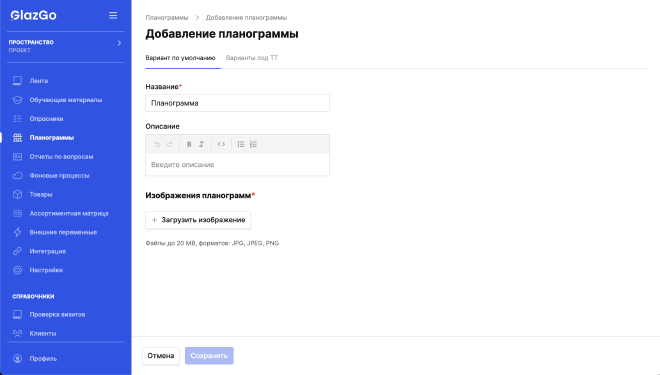Click the Клиенты people icon
Viewport: 660px width, 375px height.
[17, 333]
